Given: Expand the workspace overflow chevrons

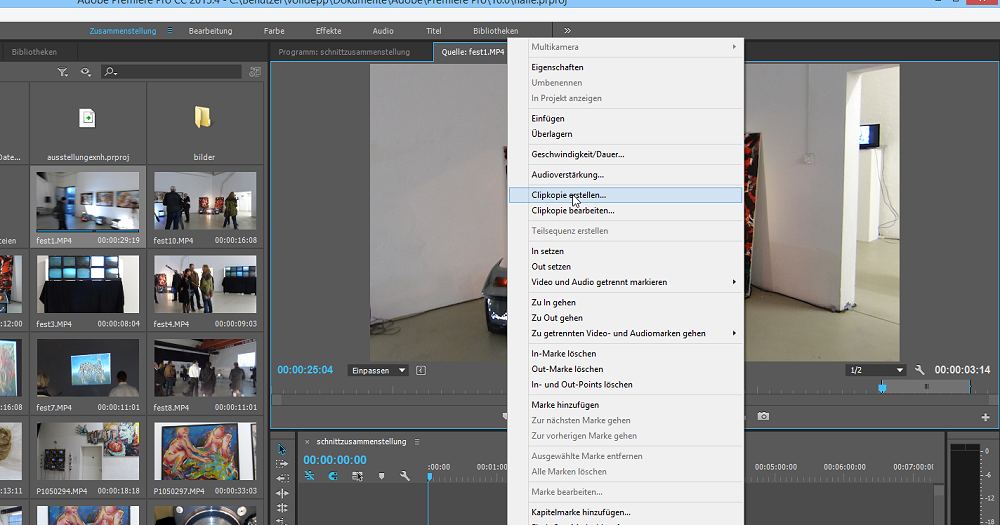Looking at the screenshot, I should tap(567, 31).
